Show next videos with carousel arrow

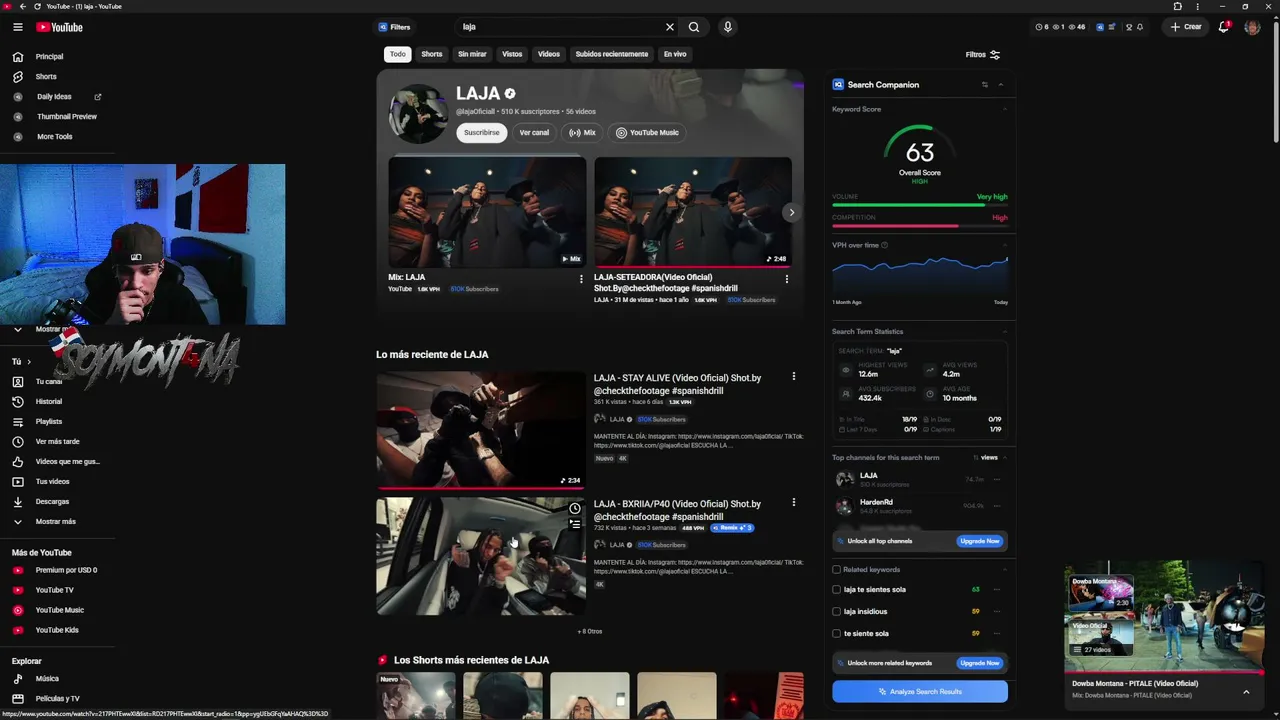pos(792,212)
